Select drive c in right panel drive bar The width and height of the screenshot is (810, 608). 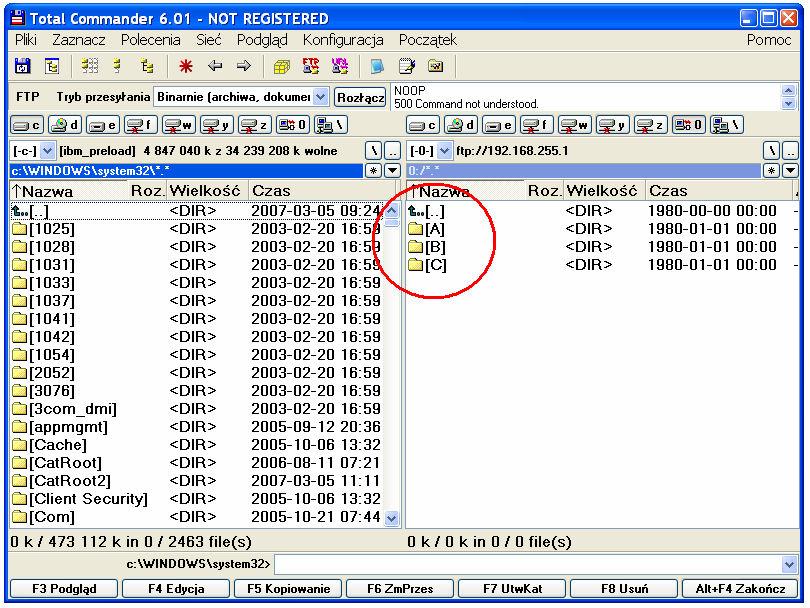click(423, 125)
